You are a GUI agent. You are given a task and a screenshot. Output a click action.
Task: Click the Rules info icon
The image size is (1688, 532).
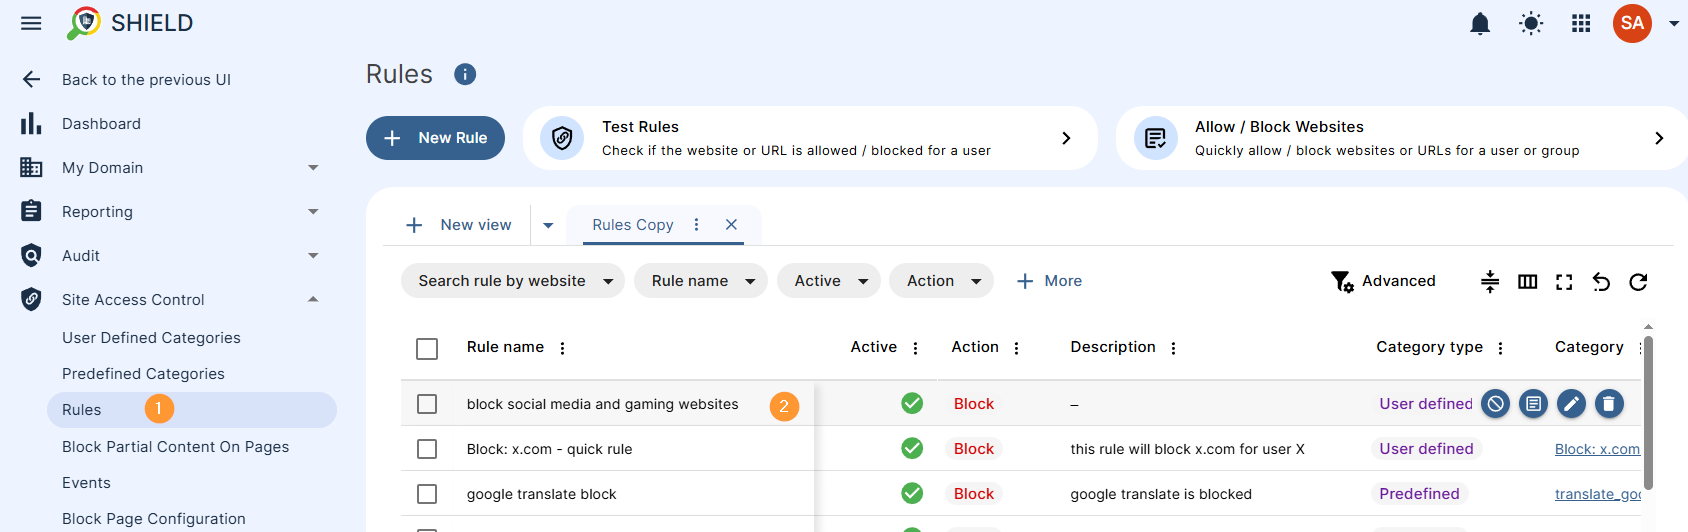click(465, 74)
